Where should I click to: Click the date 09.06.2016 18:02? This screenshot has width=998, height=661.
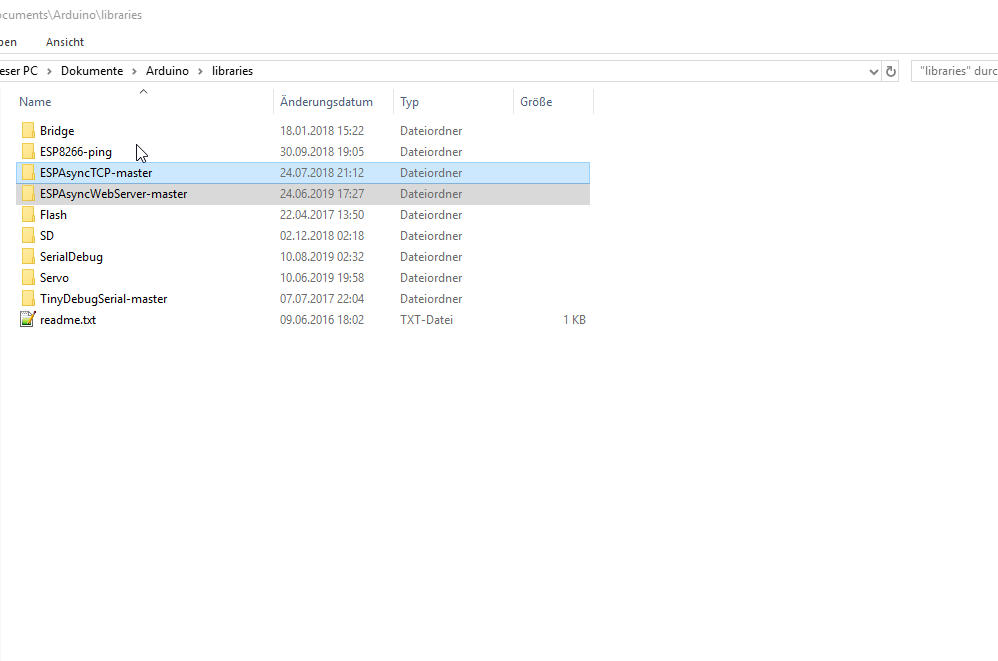click(322, 319)
